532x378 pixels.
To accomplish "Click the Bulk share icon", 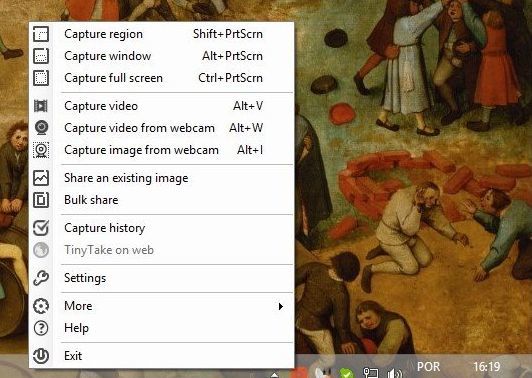I will 41,200.
